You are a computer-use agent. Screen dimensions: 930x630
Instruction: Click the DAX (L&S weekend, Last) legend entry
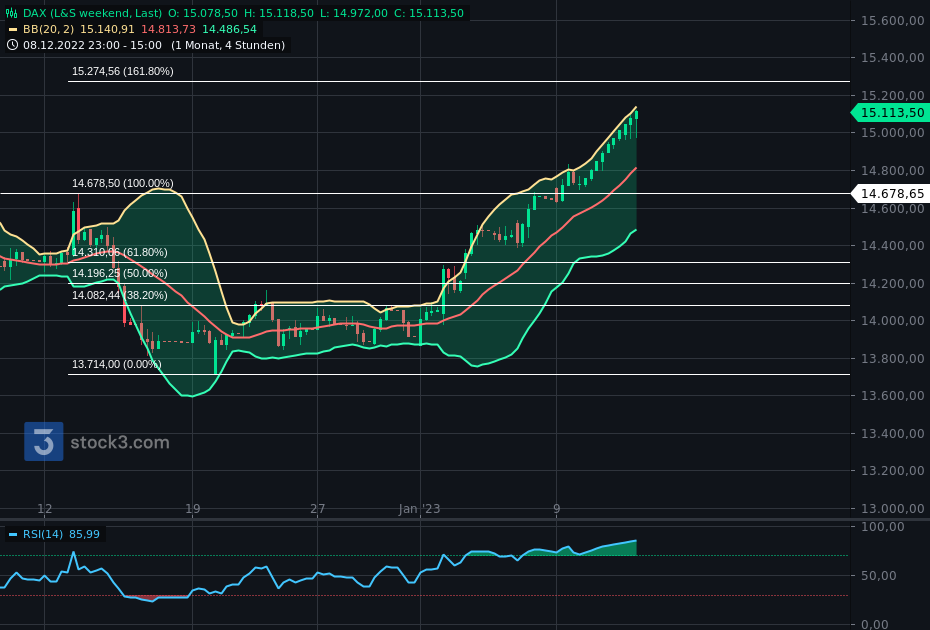[x=90, y=13]
